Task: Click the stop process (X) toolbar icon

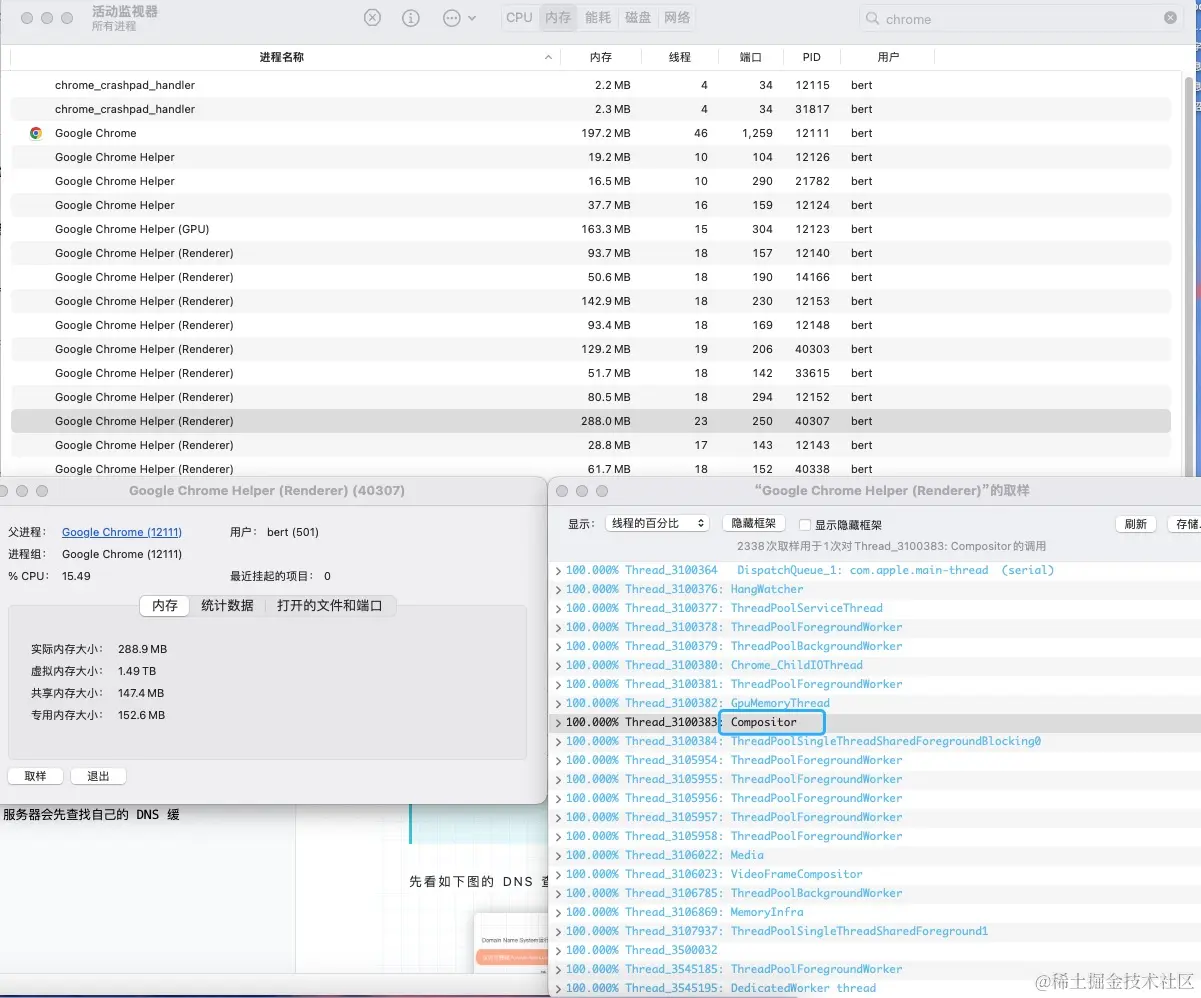Action: (372, 18)
